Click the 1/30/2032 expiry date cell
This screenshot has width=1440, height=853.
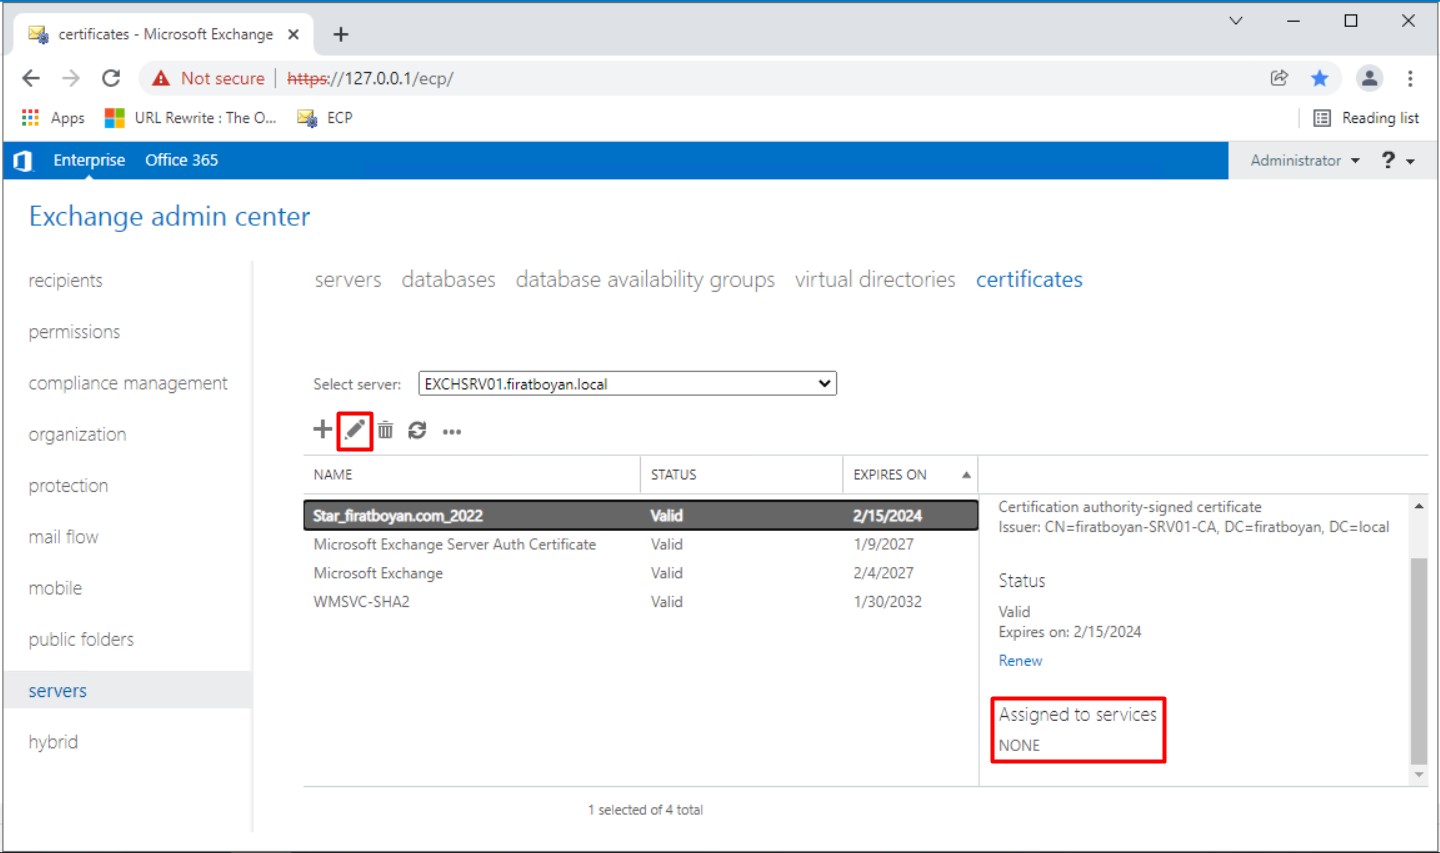[x=888, y=602]
